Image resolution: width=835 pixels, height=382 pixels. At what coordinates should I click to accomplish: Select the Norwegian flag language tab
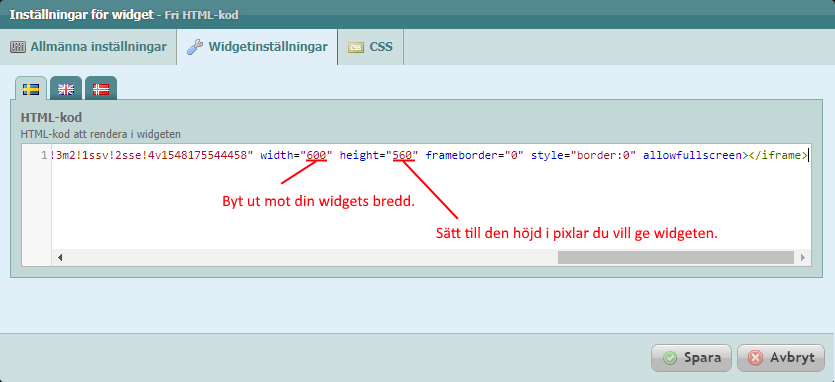pos(101,89)
